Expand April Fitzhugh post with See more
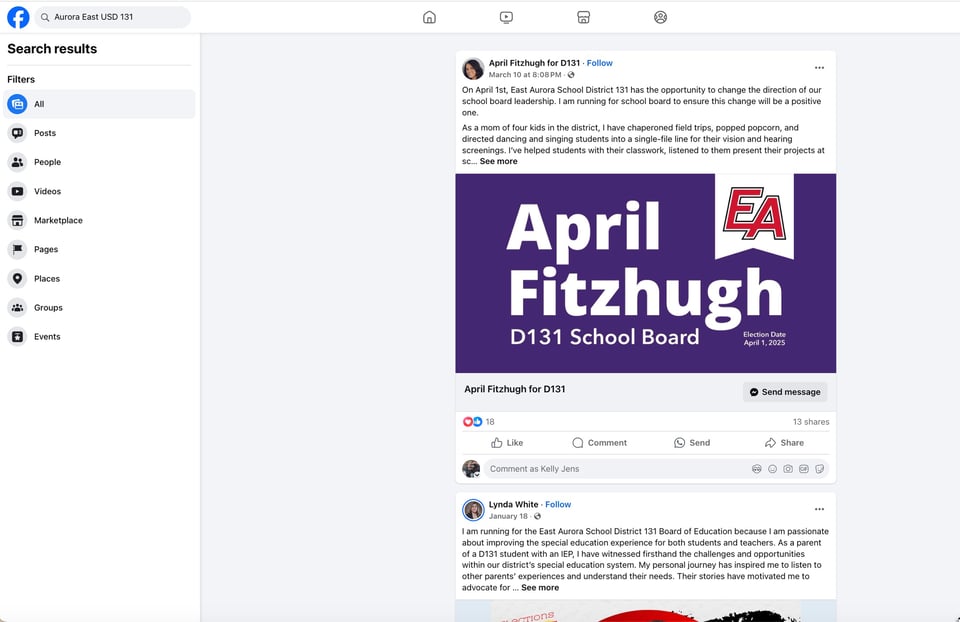Image resolution: width=960 pixels, height=622 pixels. (x=498, y=162)
